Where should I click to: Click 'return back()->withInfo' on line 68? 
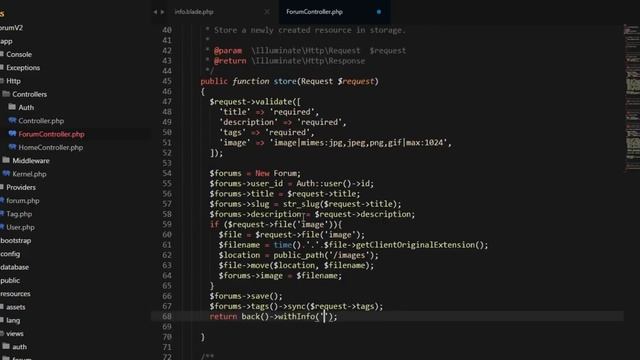tap(262, 316)
